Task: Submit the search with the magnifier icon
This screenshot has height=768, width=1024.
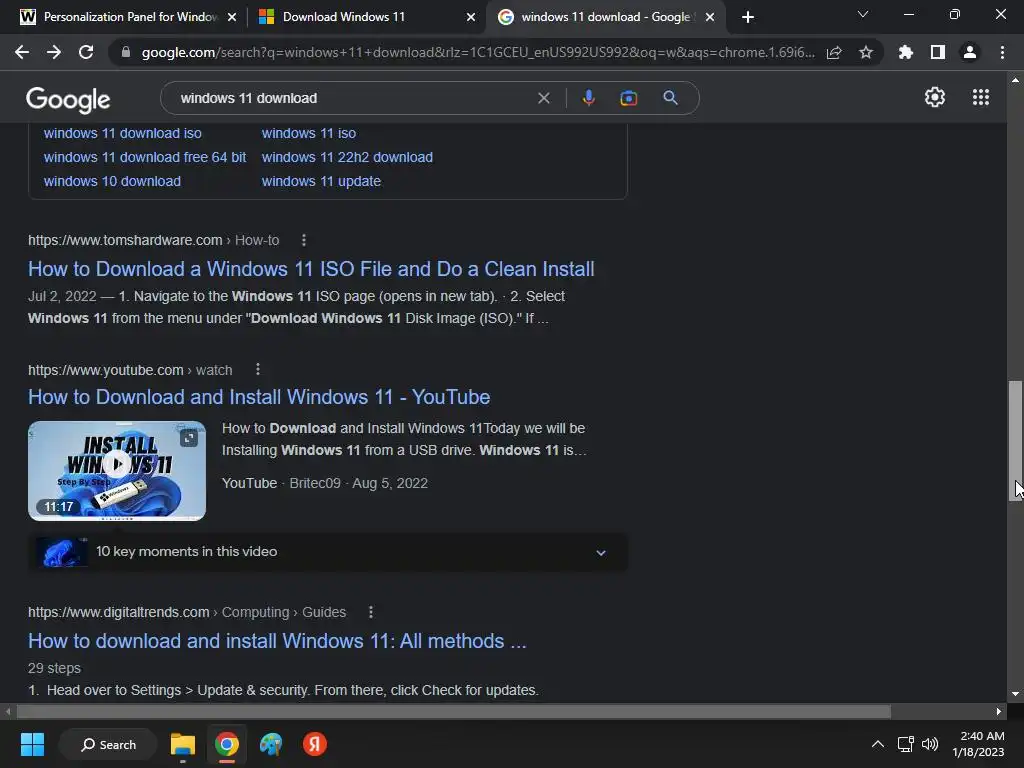Action: click(670, 98)
